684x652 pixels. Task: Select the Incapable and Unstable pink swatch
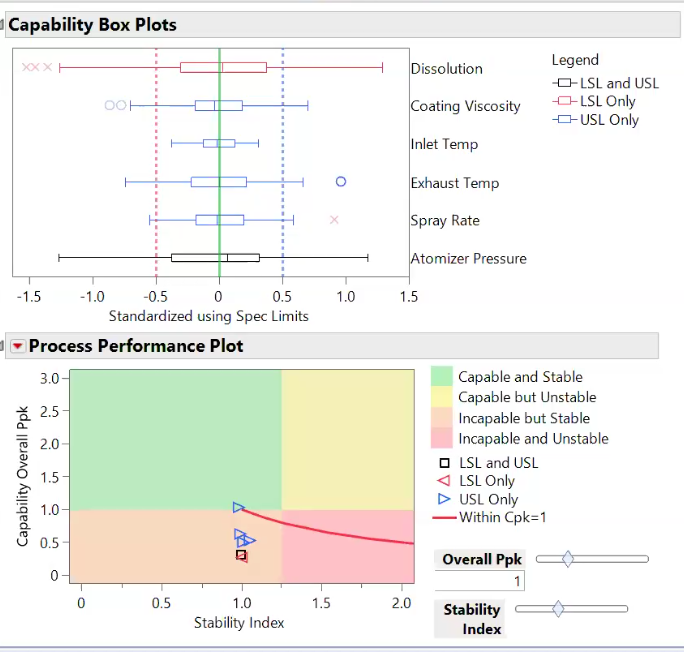tap(441, 438)
